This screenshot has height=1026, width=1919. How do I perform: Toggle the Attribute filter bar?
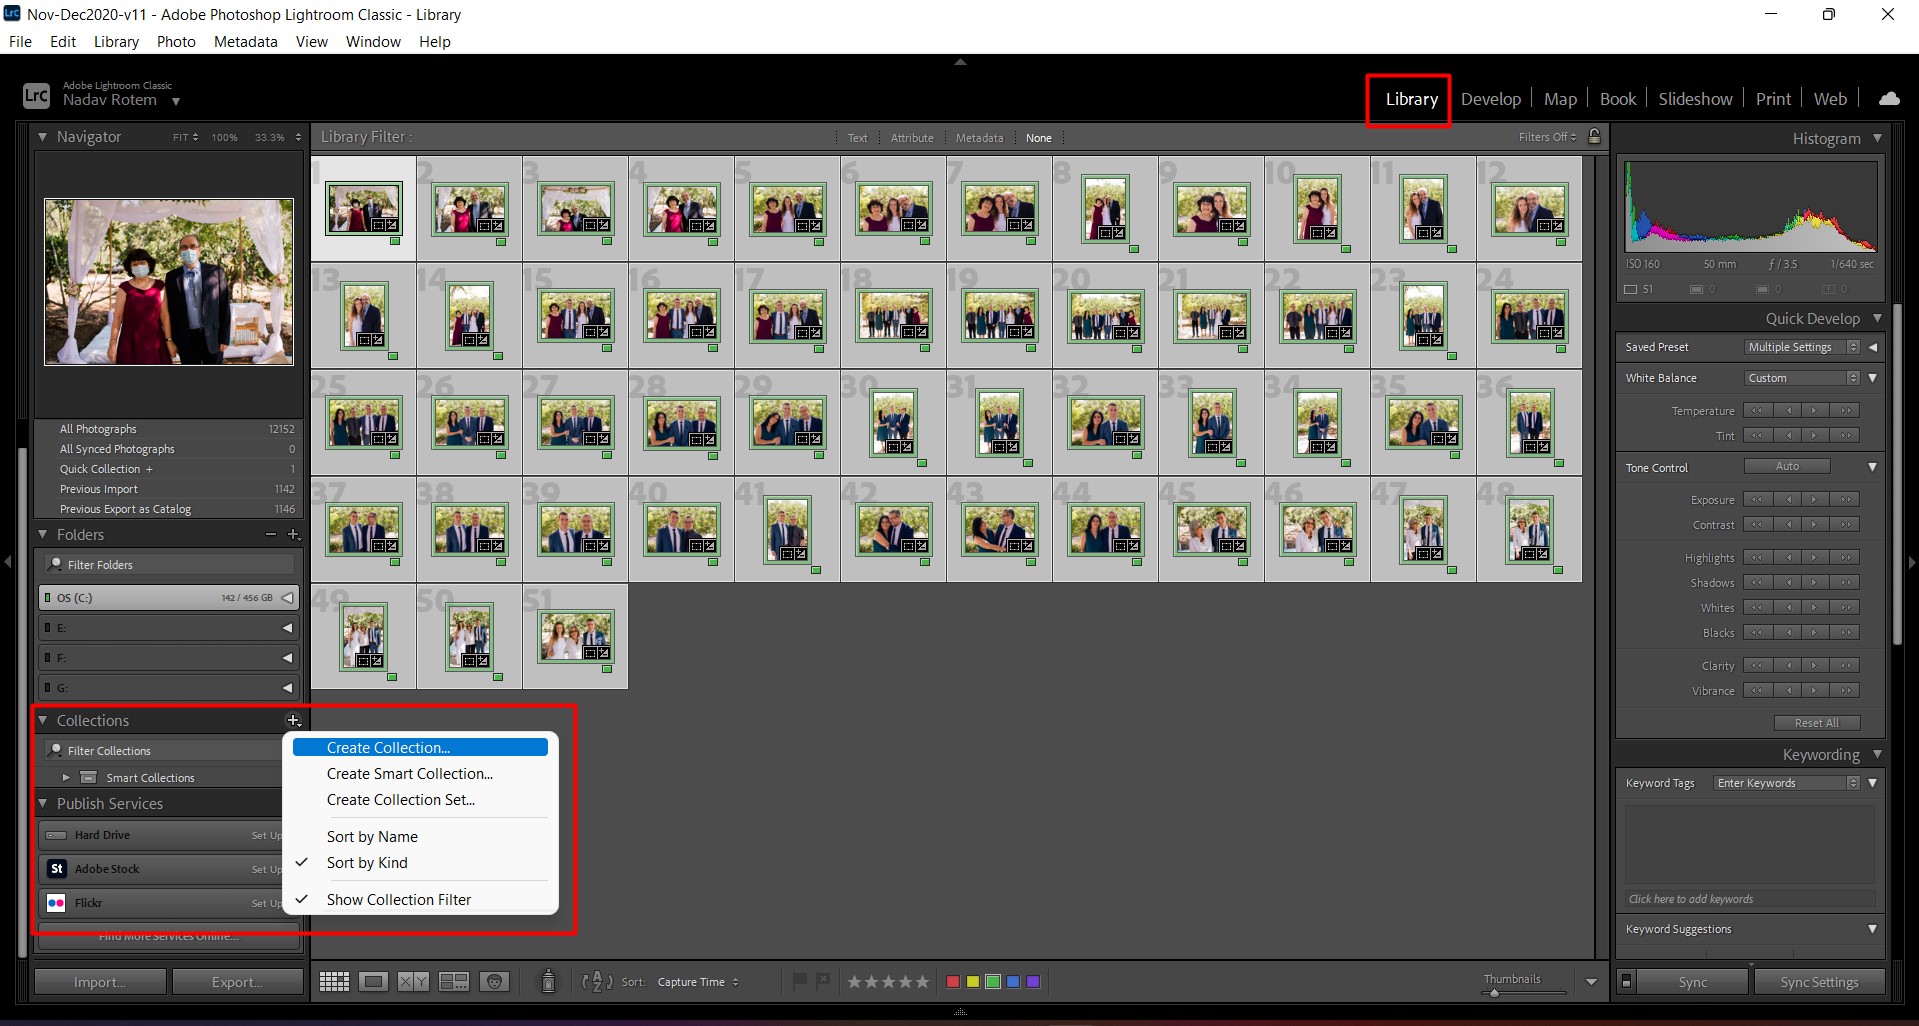(912, 138)
